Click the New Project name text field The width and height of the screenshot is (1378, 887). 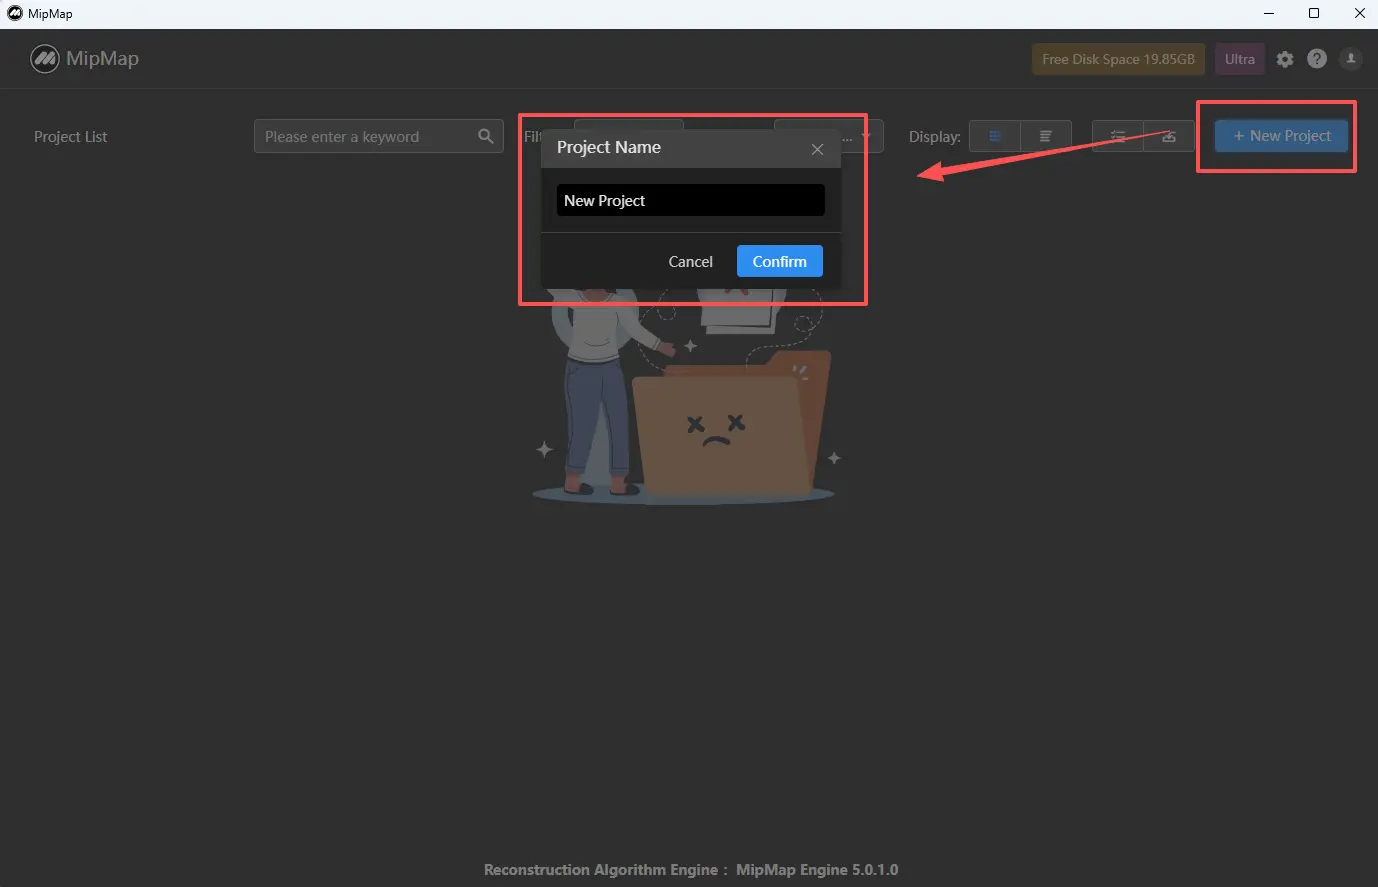[x=690, y=200]
